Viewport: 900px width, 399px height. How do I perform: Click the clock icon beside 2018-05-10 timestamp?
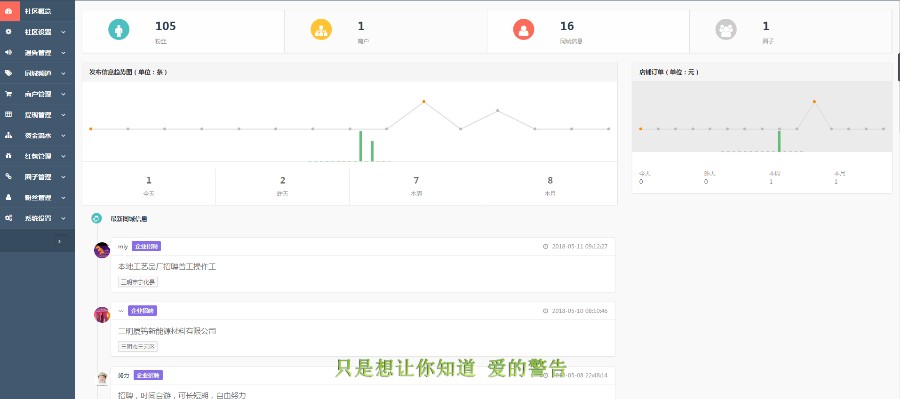[x=545, y=311]
